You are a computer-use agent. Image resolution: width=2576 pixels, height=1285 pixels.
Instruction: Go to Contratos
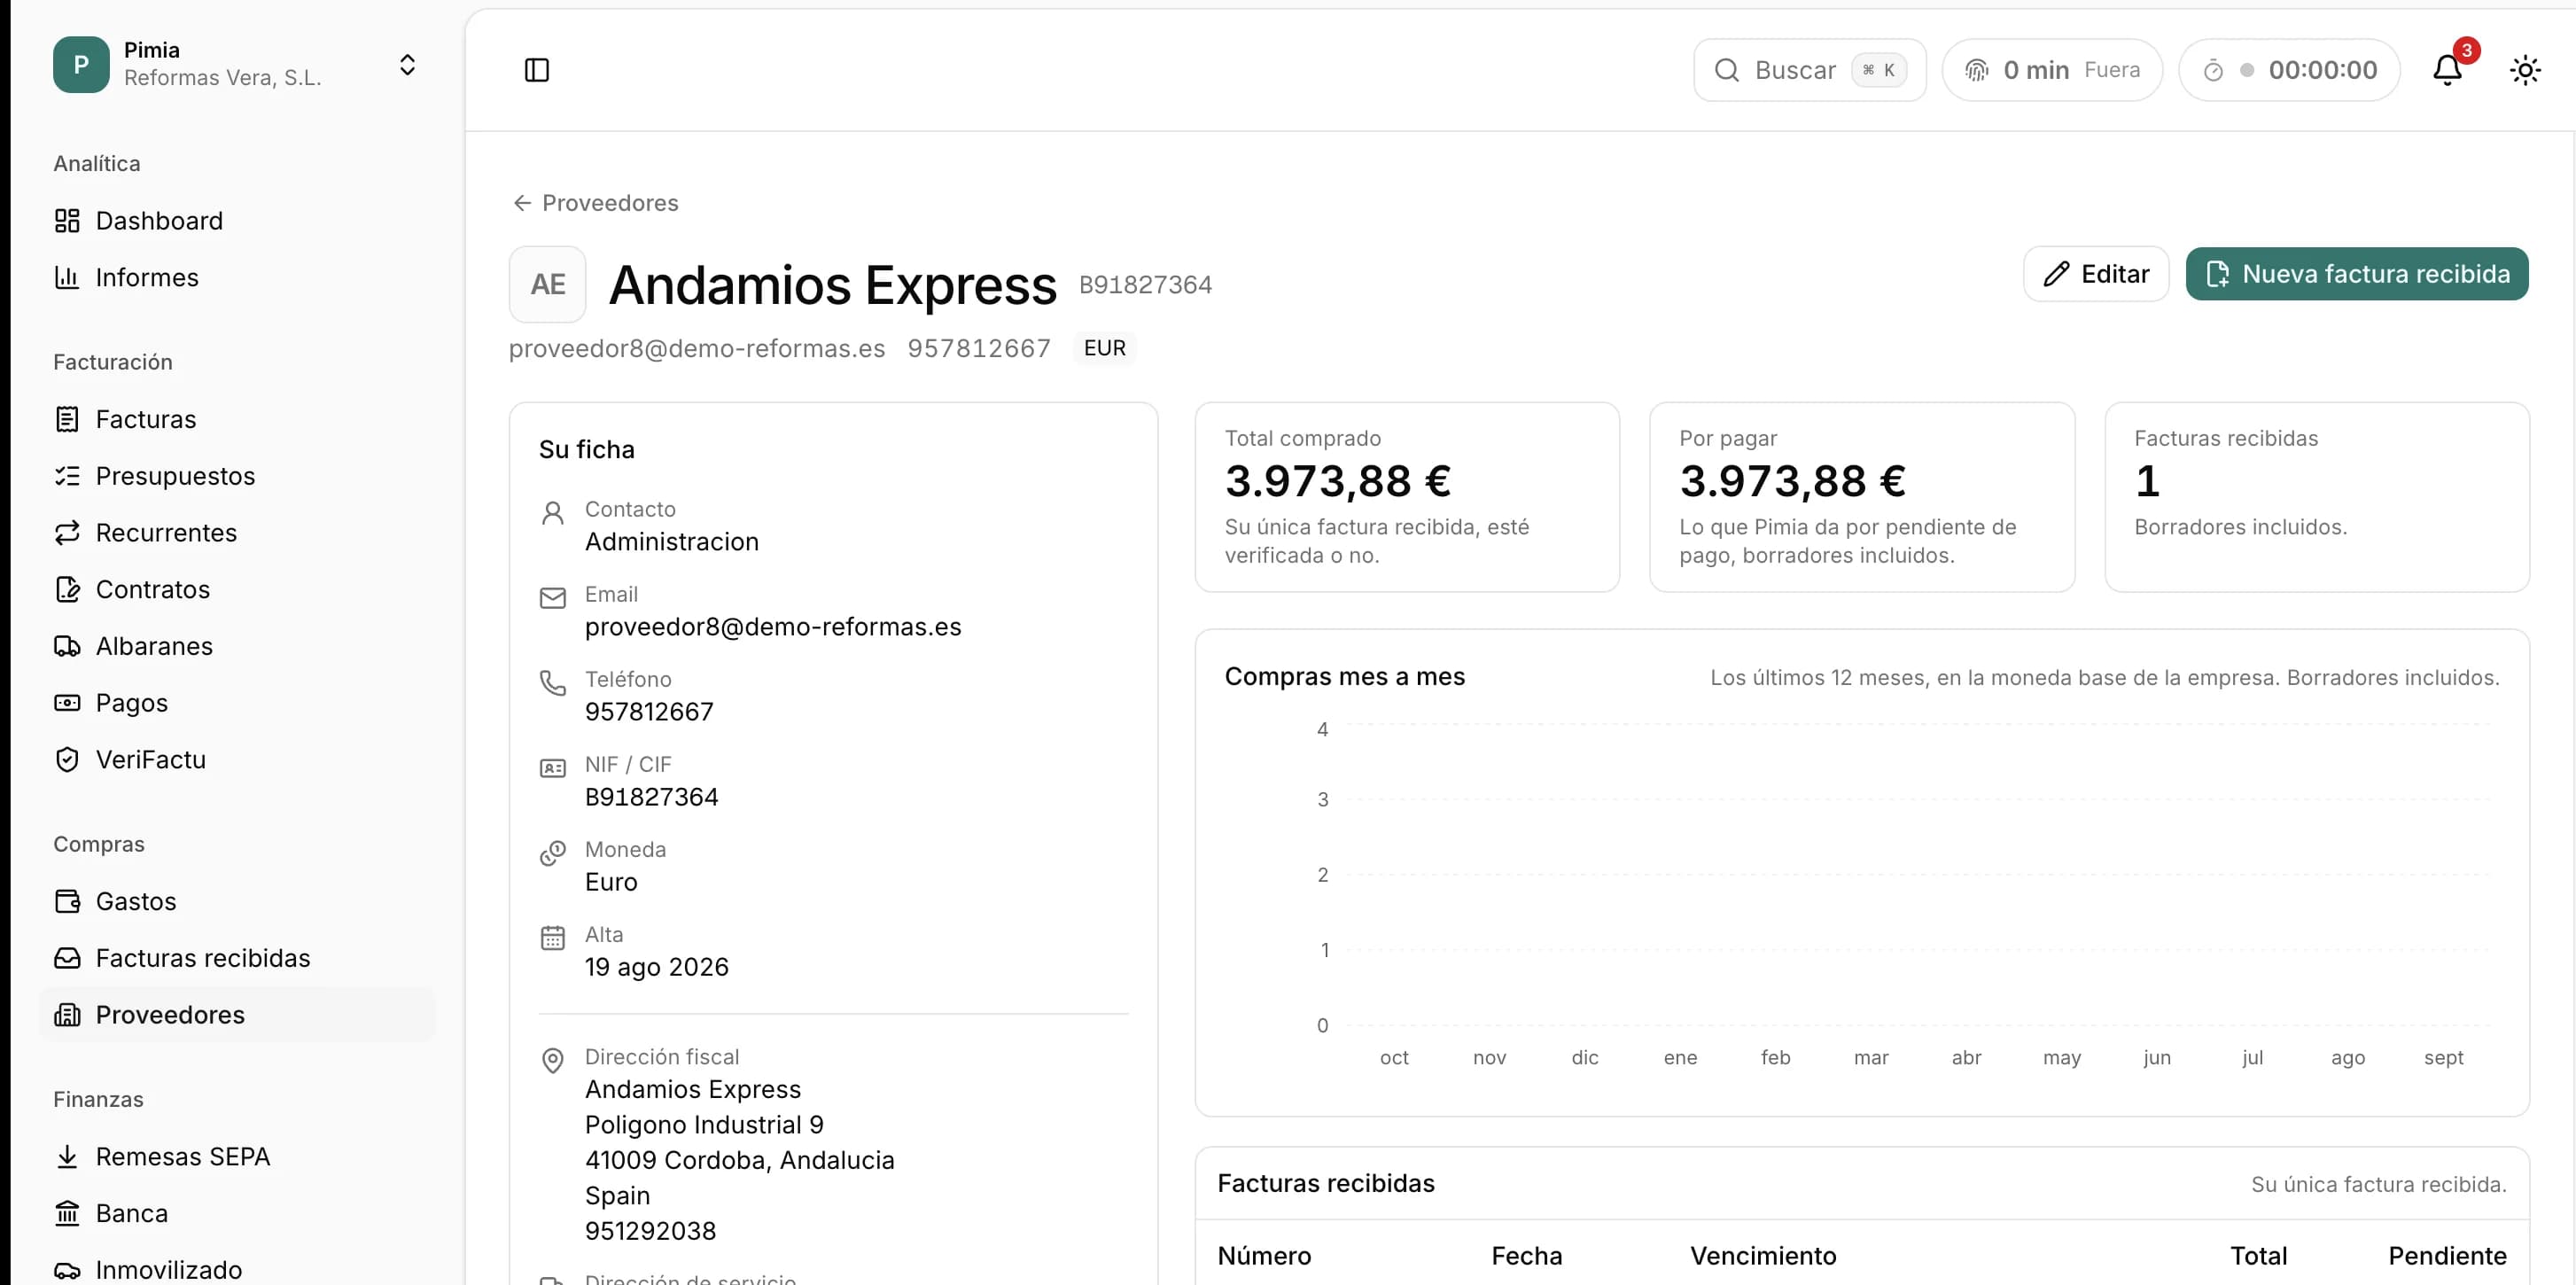(238, 589)
